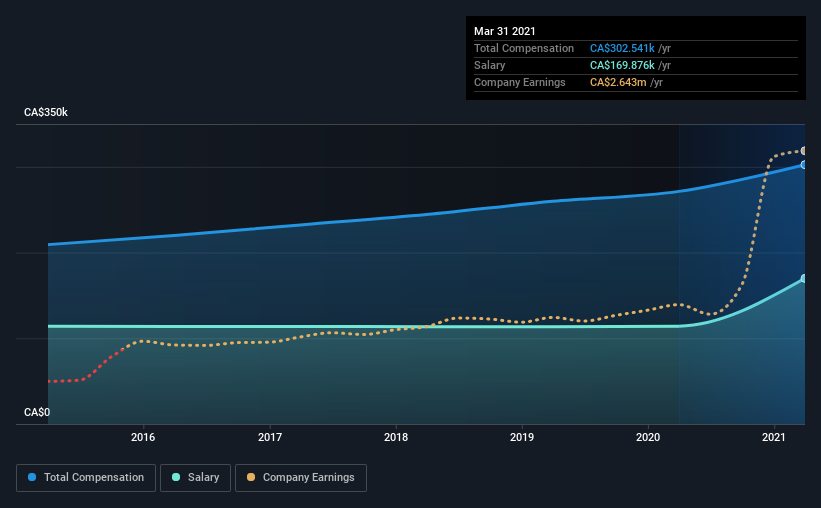Click the Company Earnings endpoint marker
Viewport: 821px width, 508px height.
coord(804,151)
